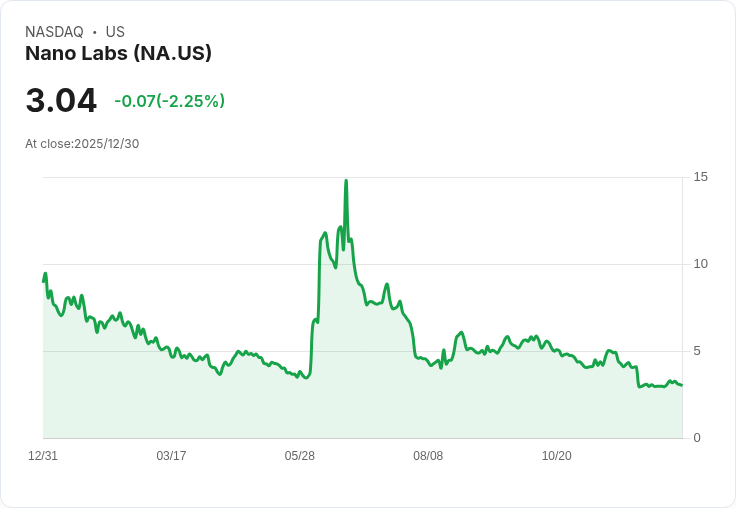Click the current price 3.04

click(61, 101)
